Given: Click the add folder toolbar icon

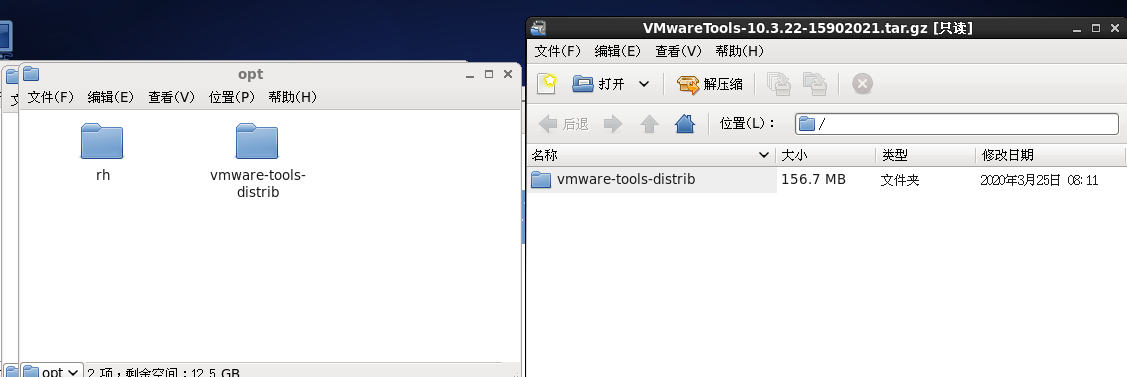Looking at the screenshot, I should click(814, 84).
